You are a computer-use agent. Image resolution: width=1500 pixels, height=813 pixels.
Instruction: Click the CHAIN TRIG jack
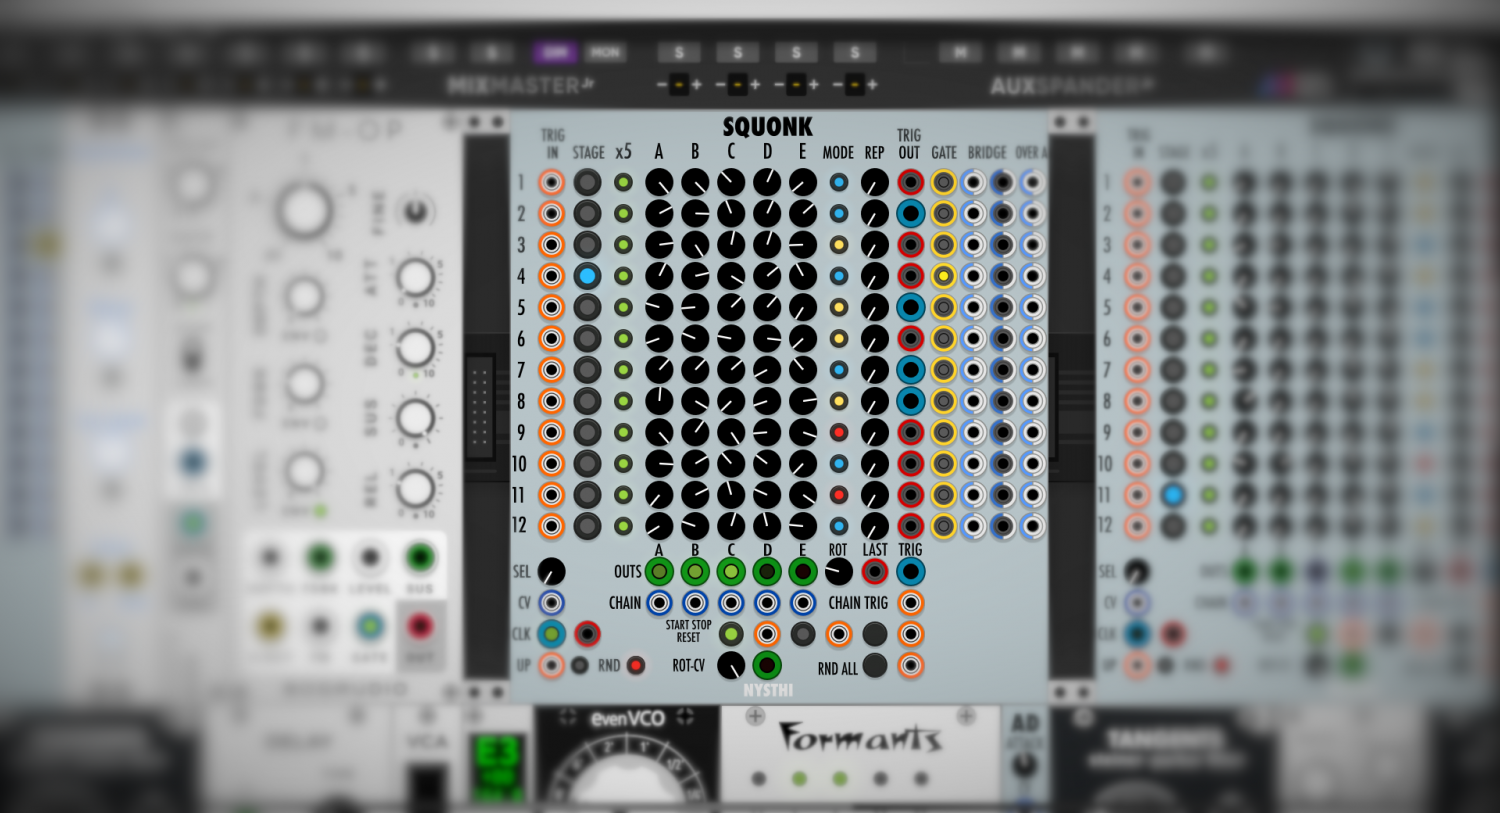tap(910, 603)
